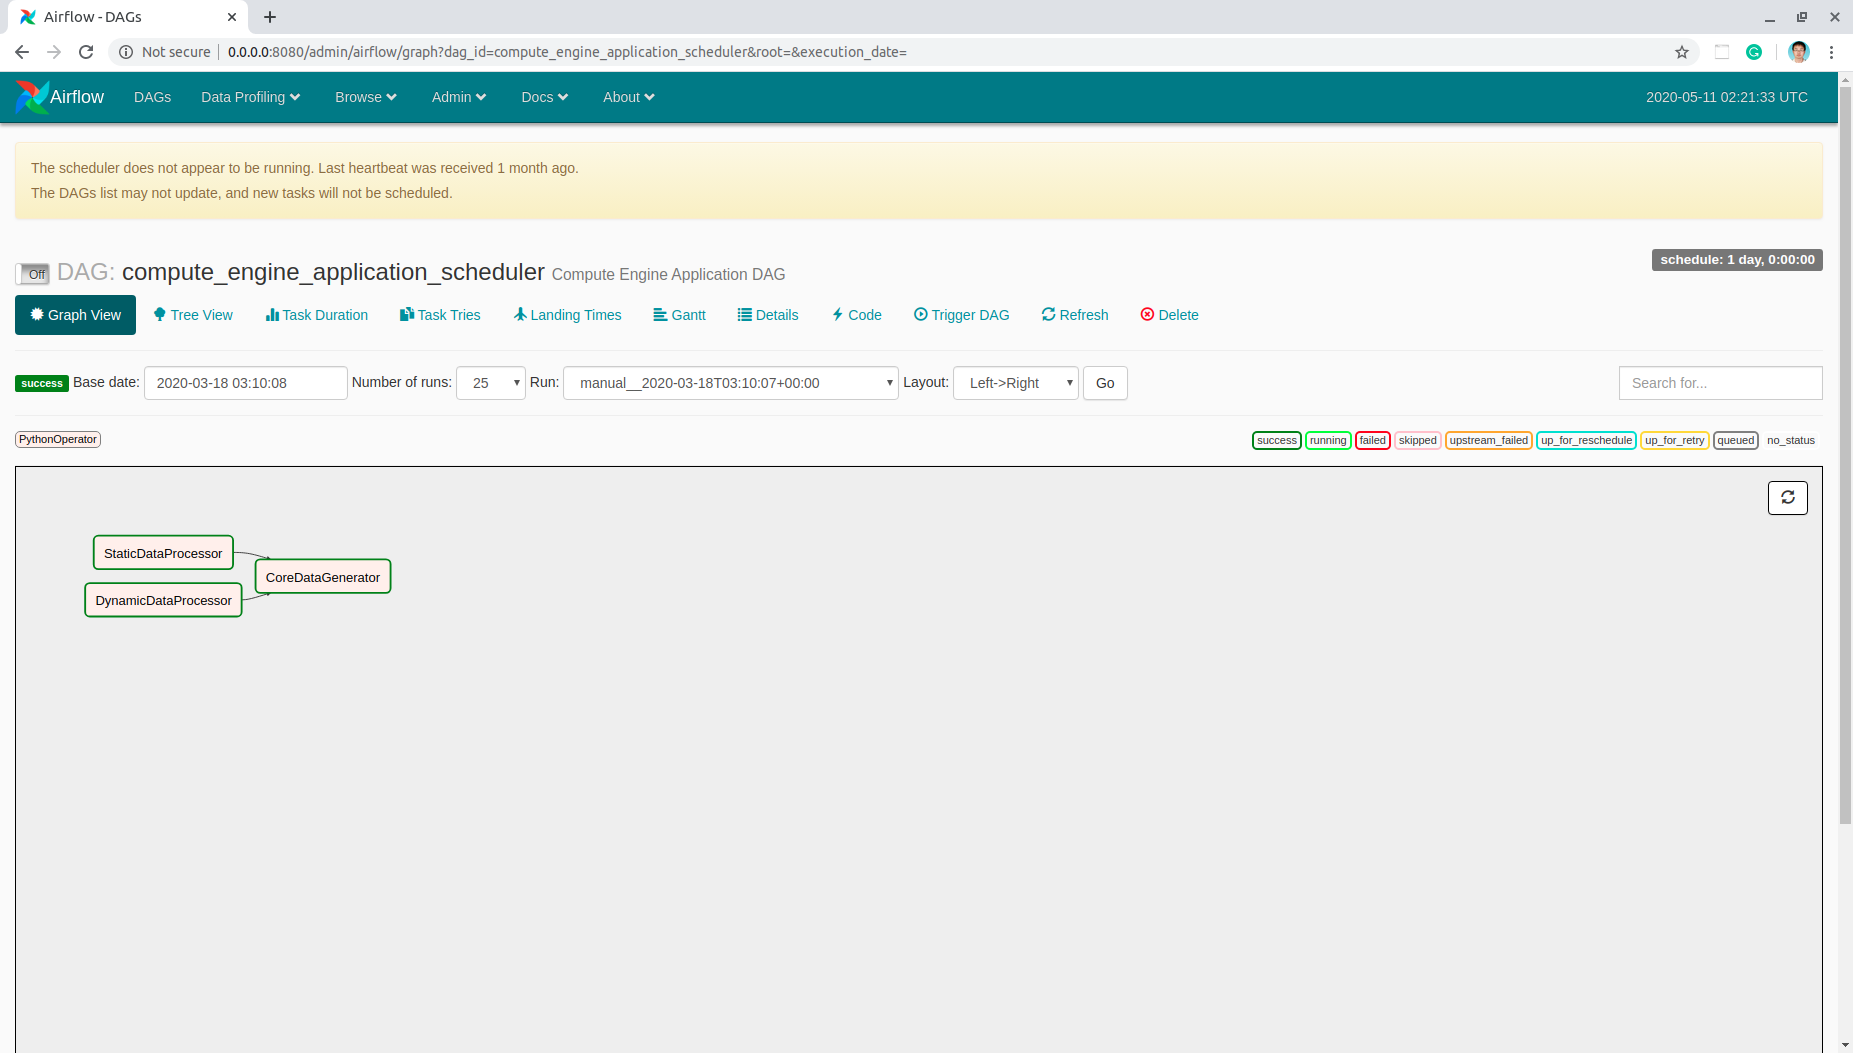
Task: Select the StaticDataProcessor task node
Action: click(163, 553)
